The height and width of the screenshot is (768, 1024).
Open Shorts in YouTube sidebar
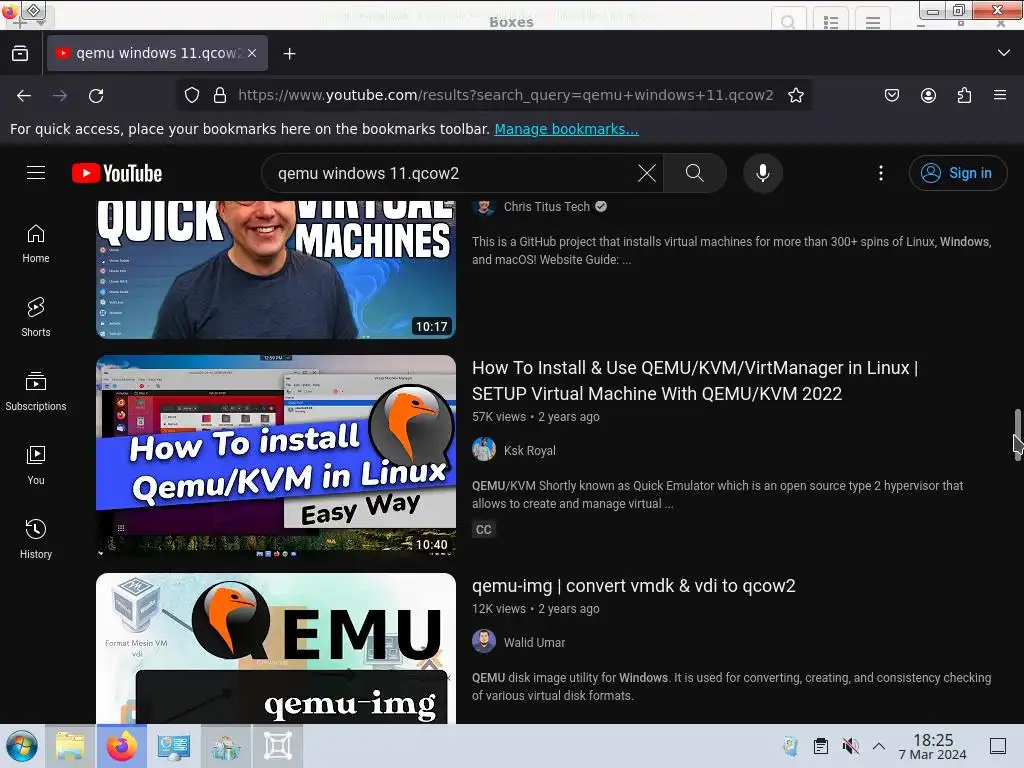pyautogui.click(x=36, y=317)
